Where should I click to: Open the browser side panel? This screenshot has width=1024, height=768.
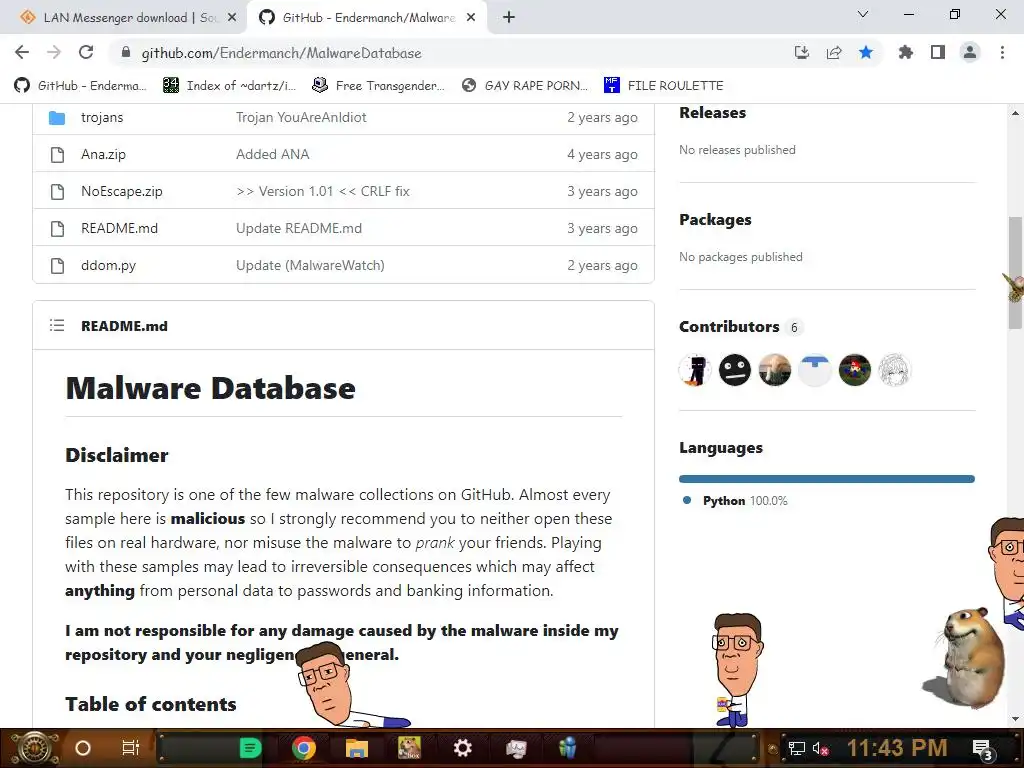(938, 52)
